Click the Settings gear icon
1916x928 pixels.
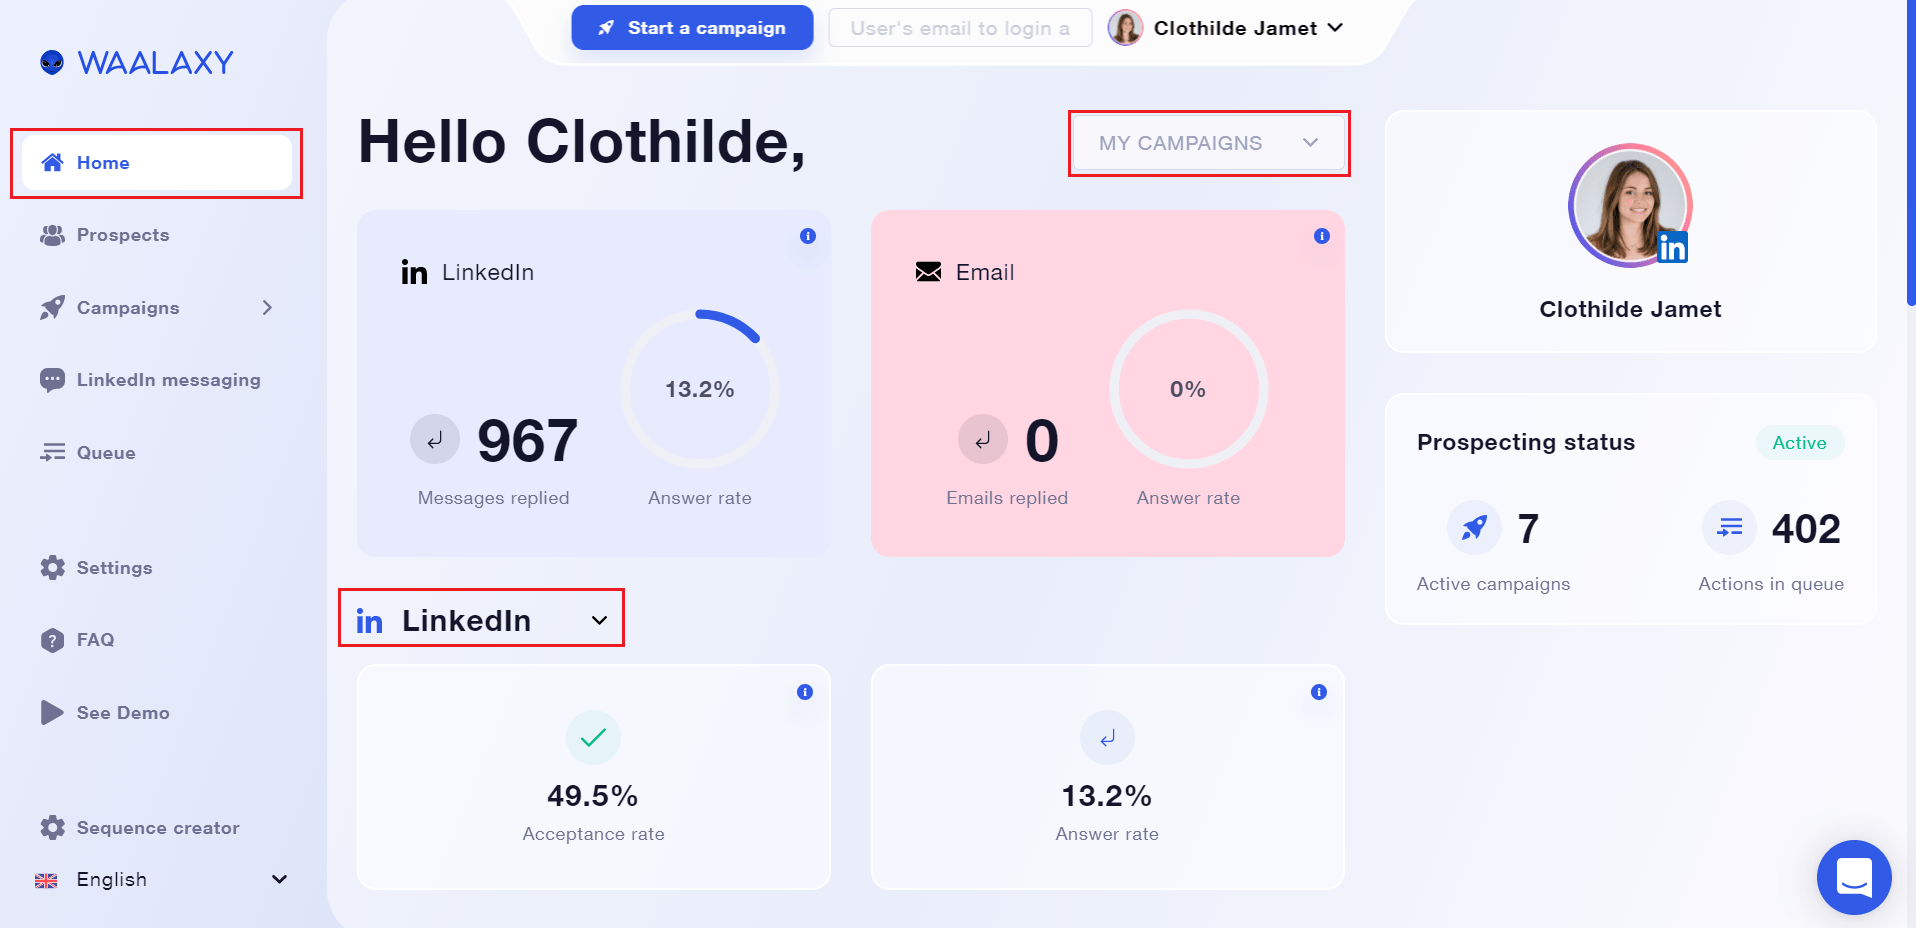[x=52, y=568]
